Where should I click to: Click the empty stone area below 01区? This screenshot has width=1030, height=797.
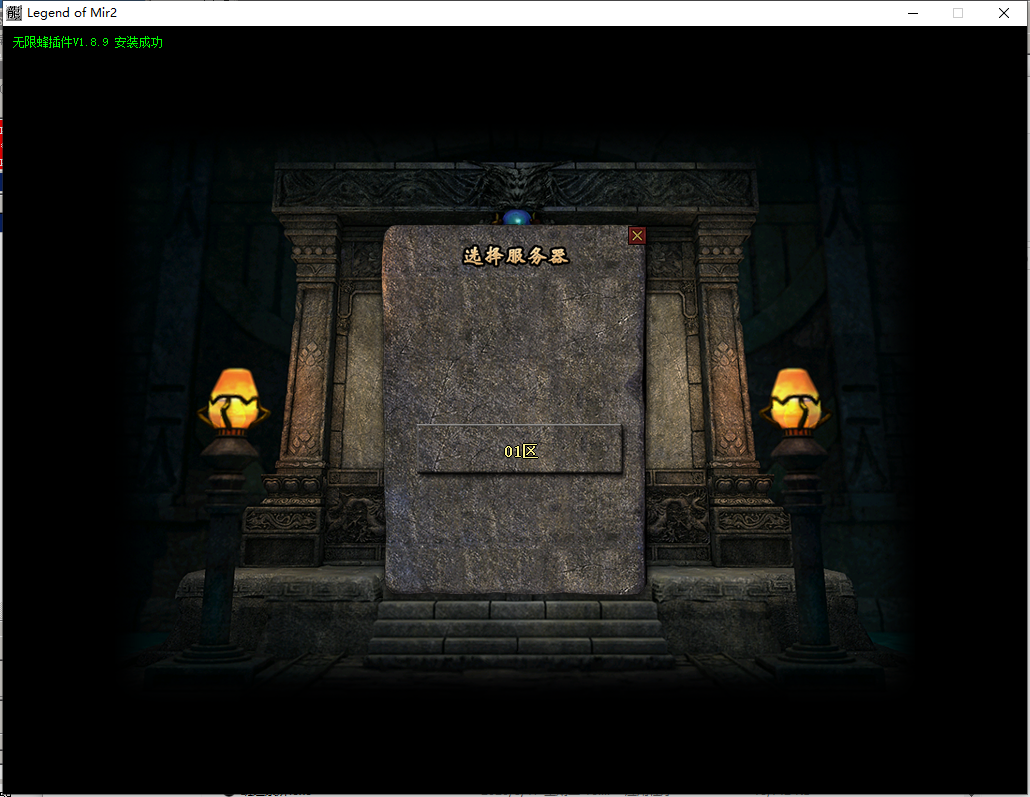515,530
